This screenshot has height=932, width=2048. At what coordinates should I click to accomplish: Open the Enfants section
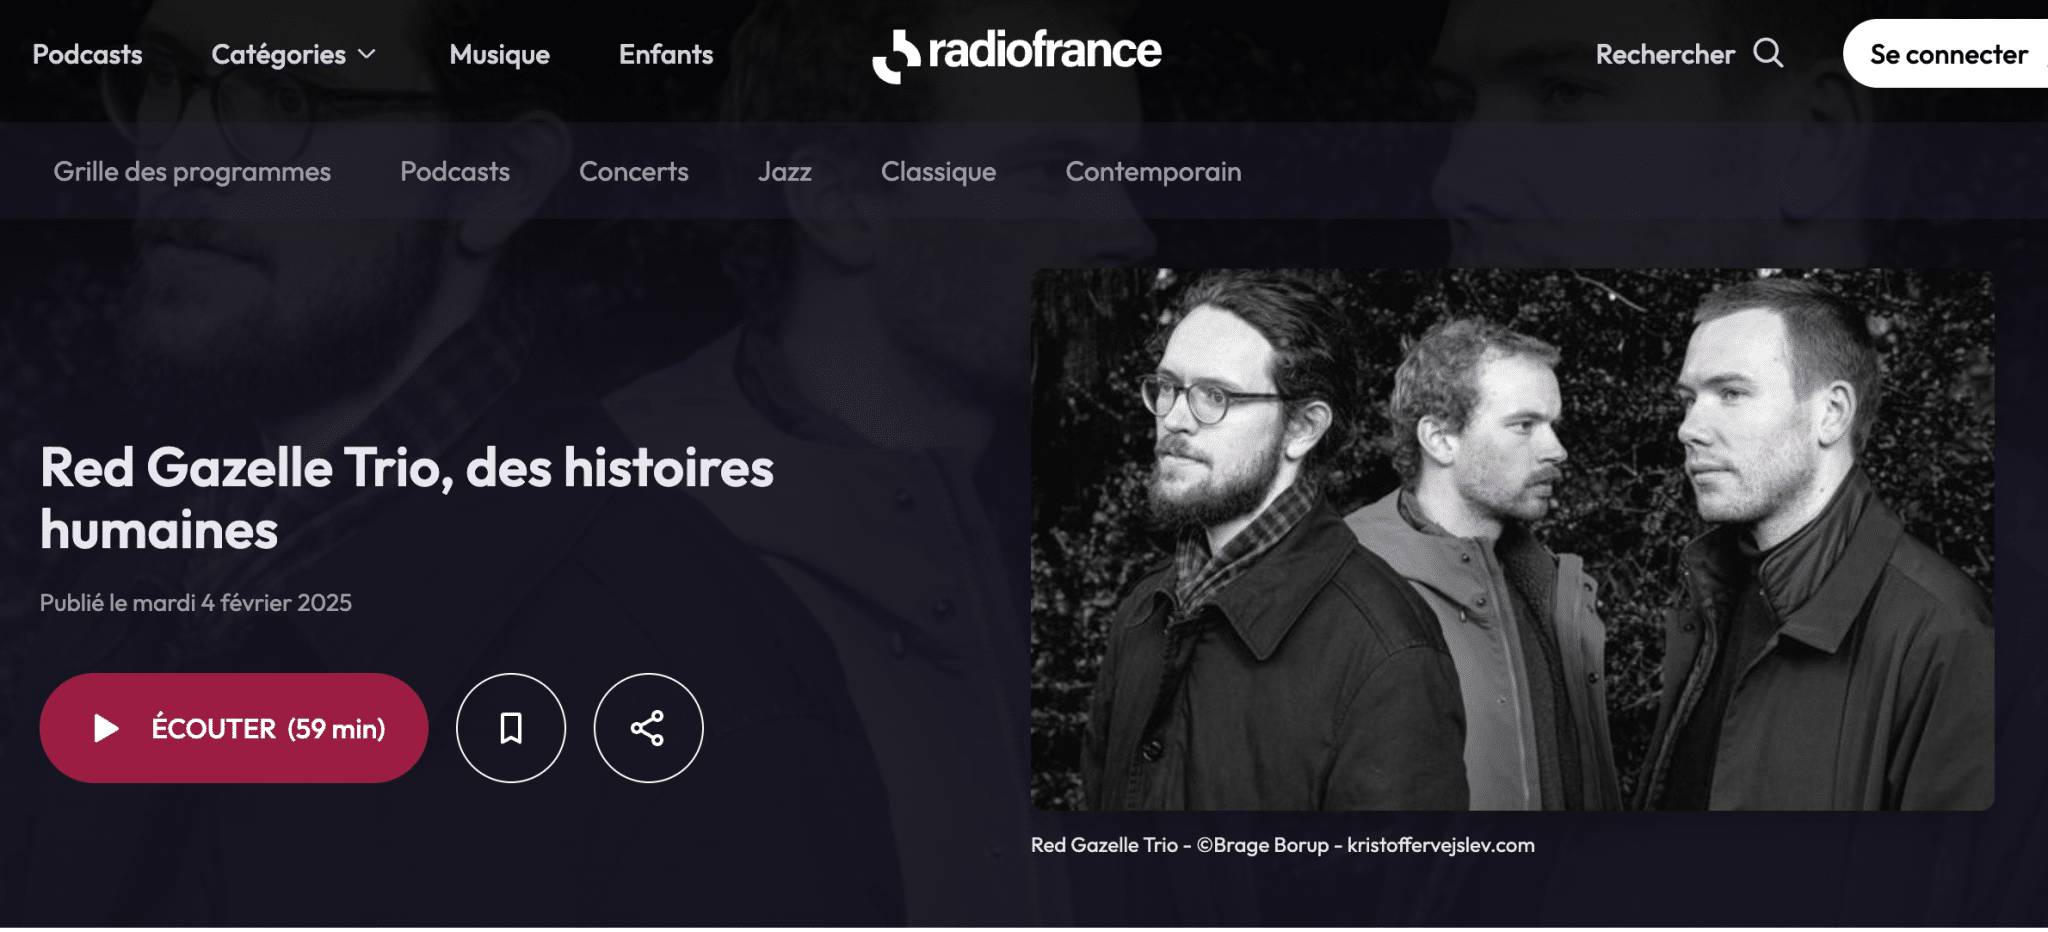point(666,54)
